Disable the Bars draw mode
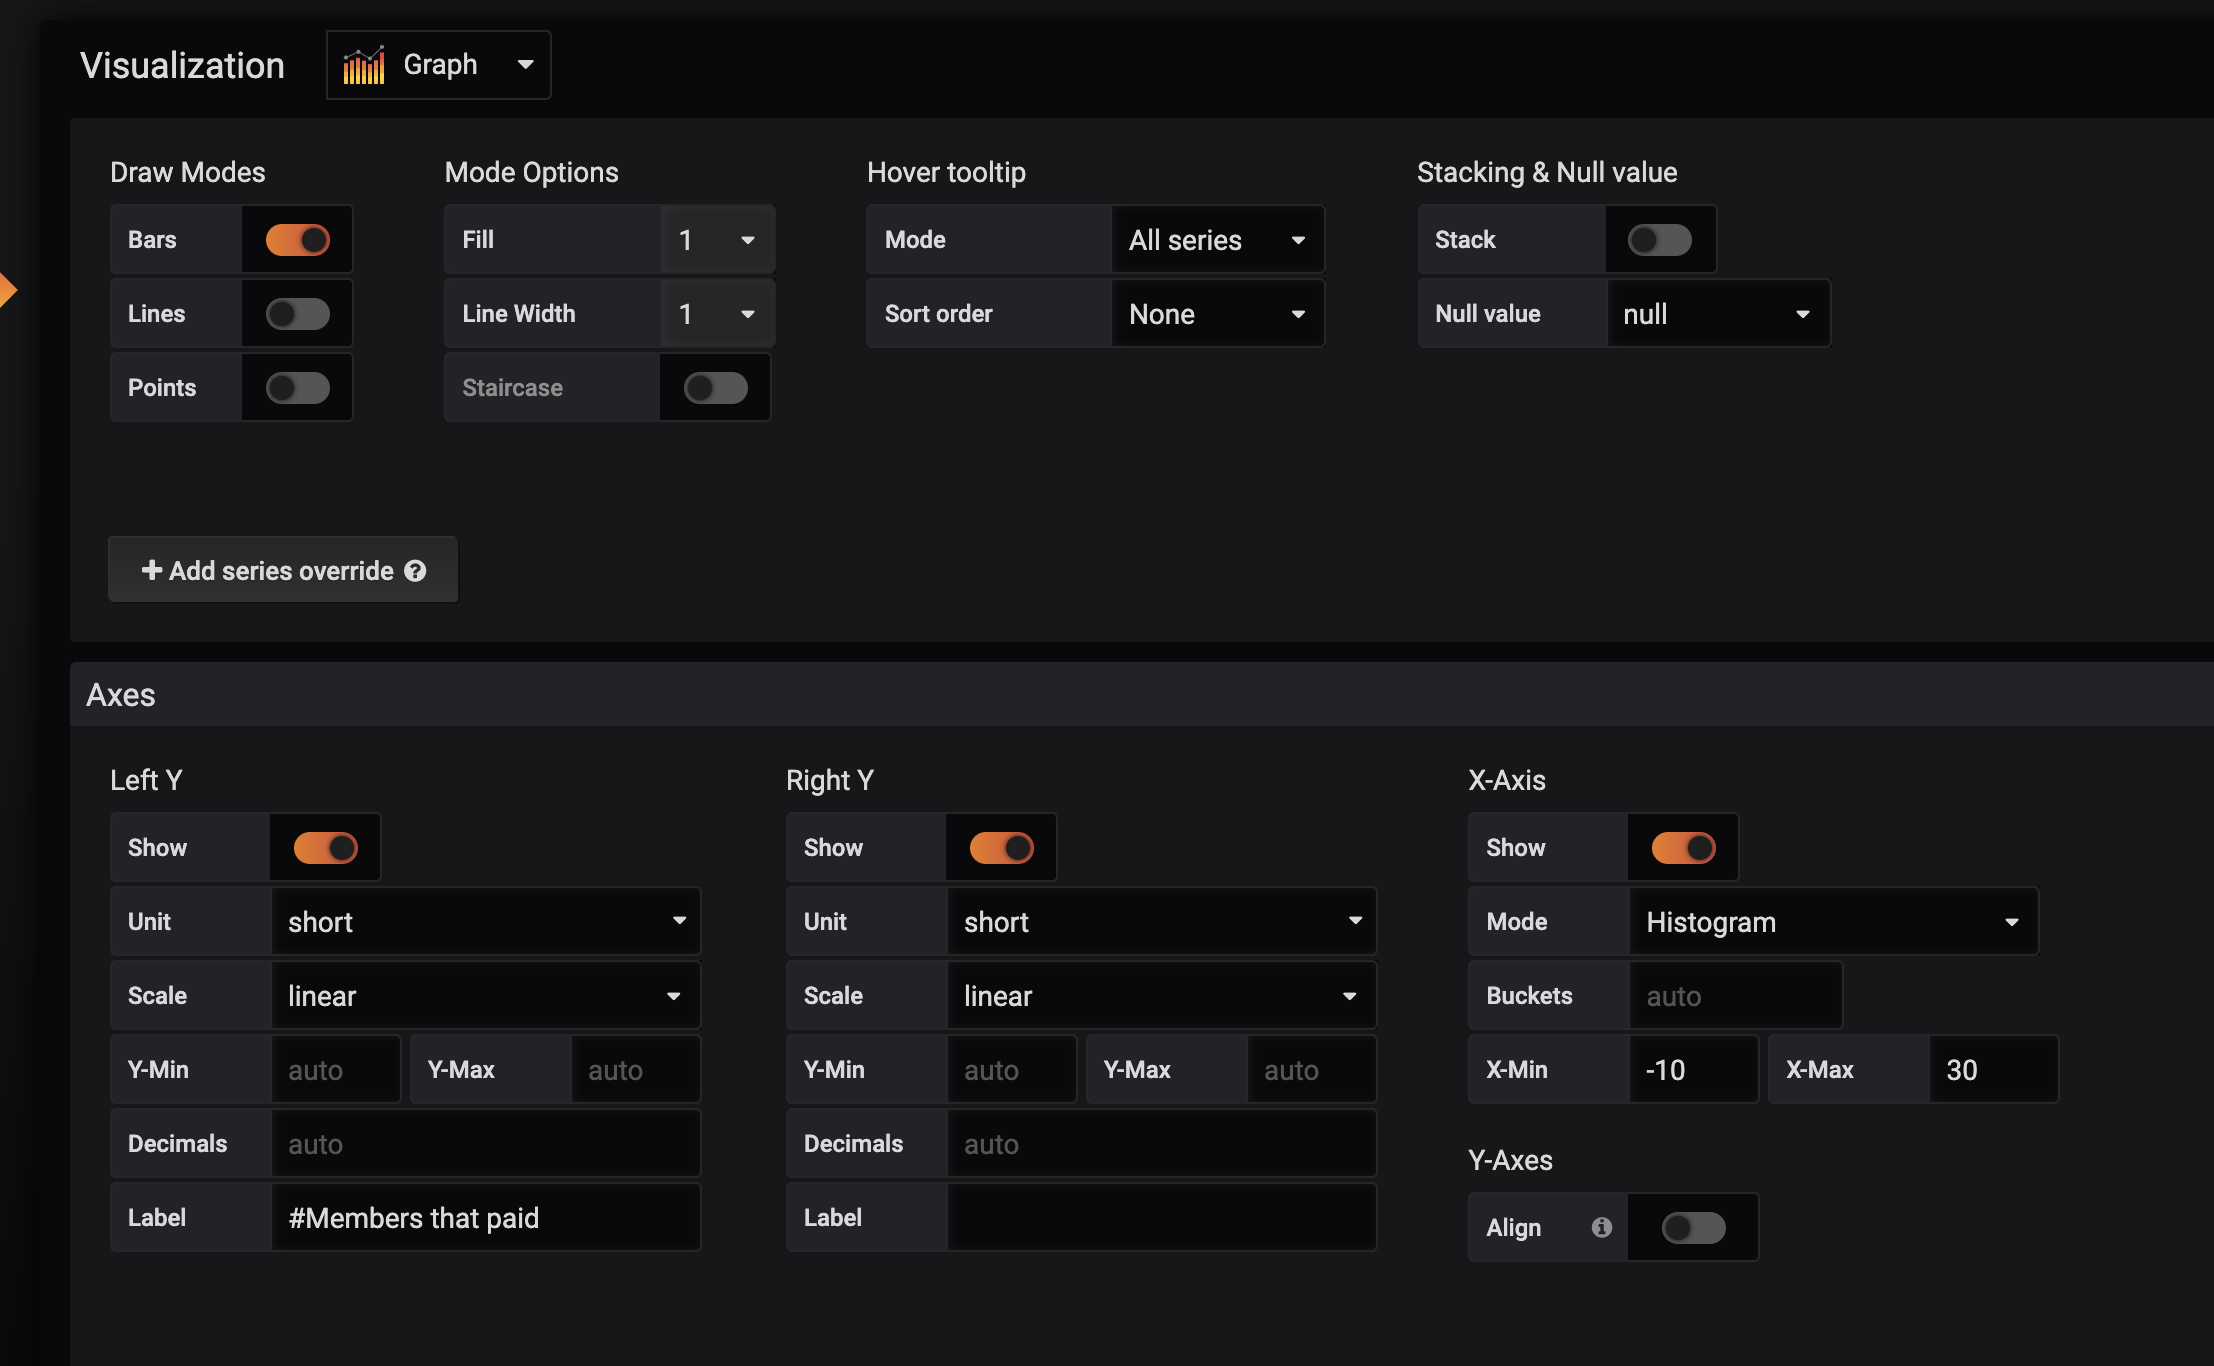 point(296,239)
